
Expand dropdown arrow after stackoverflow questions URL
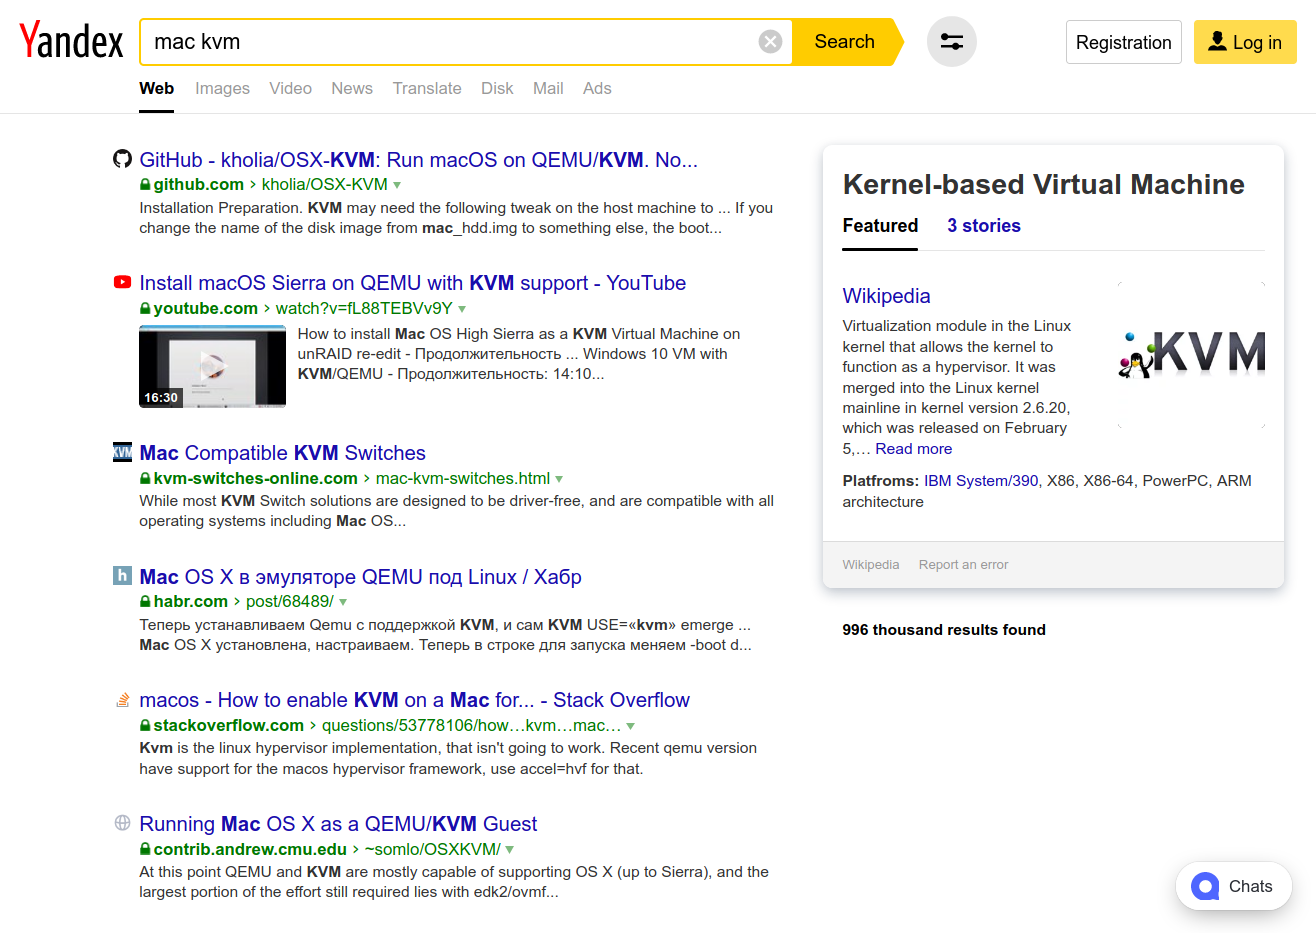click(631, 726)
